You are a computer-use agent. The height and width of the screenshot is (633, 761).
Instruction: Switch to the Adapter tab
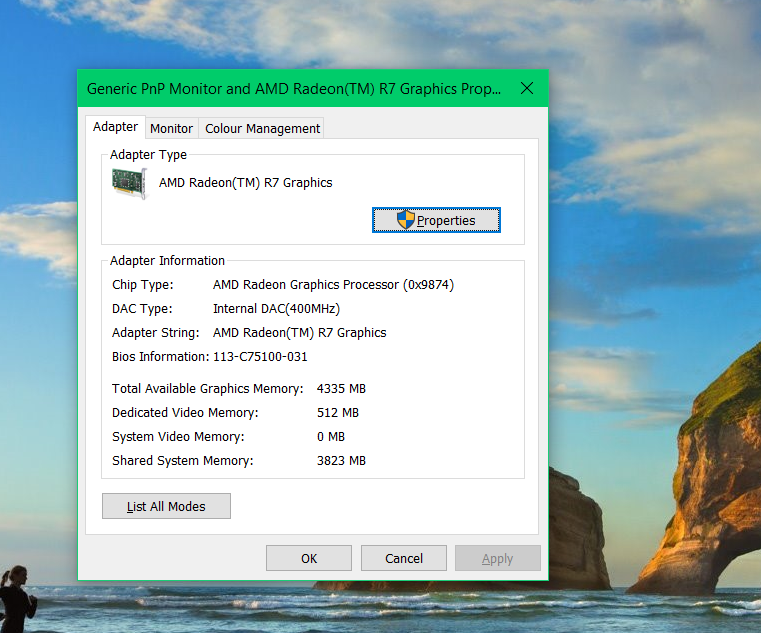click(116, 127)
